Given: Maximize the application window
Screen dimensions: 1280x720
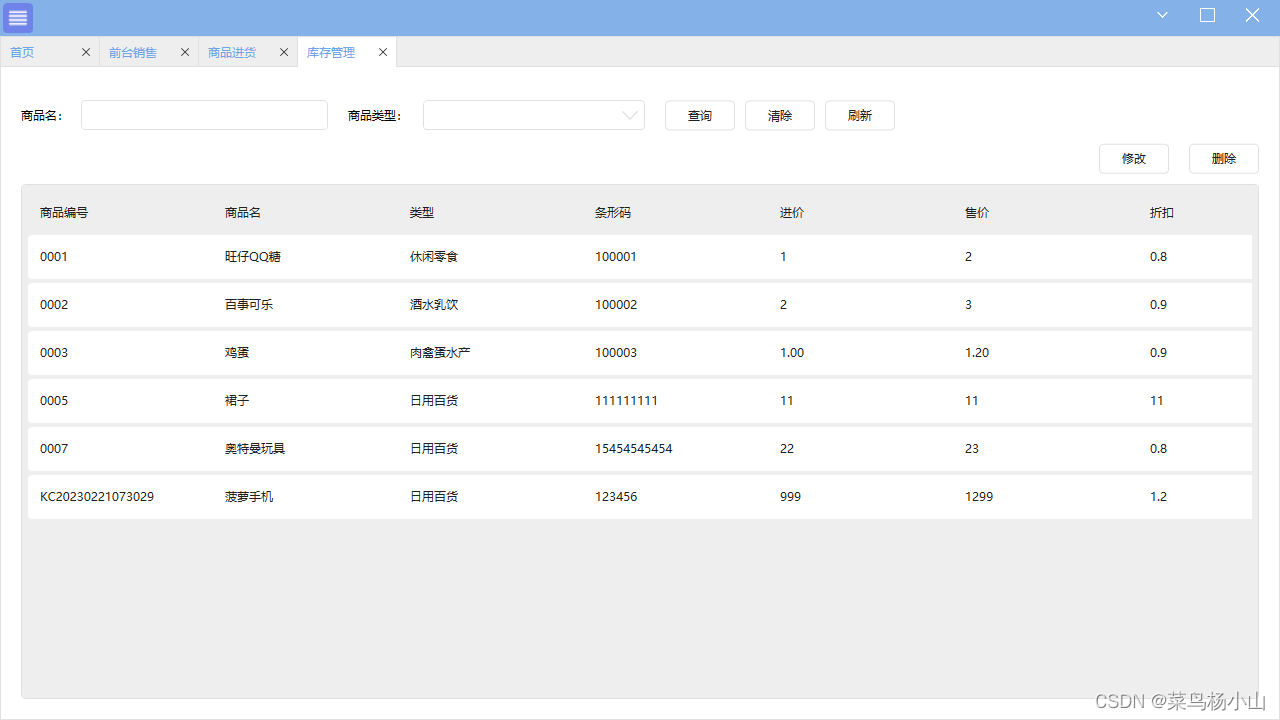Looking at the screenshot, I should click(1207, 15).
